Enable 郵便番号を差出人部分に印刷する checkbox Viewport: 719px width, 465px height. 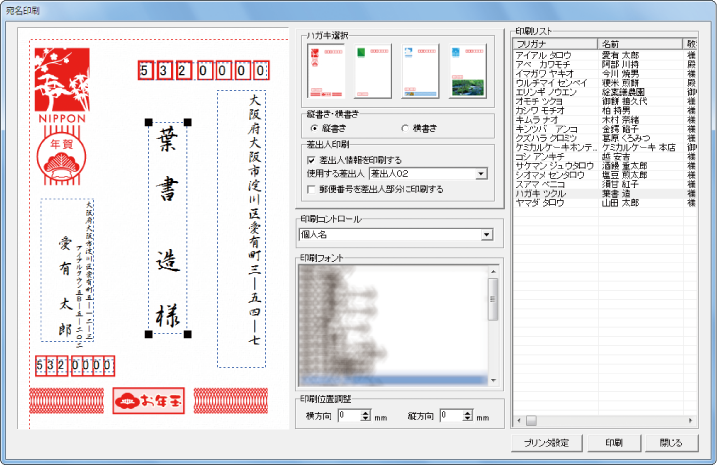(x=312, y=188)
